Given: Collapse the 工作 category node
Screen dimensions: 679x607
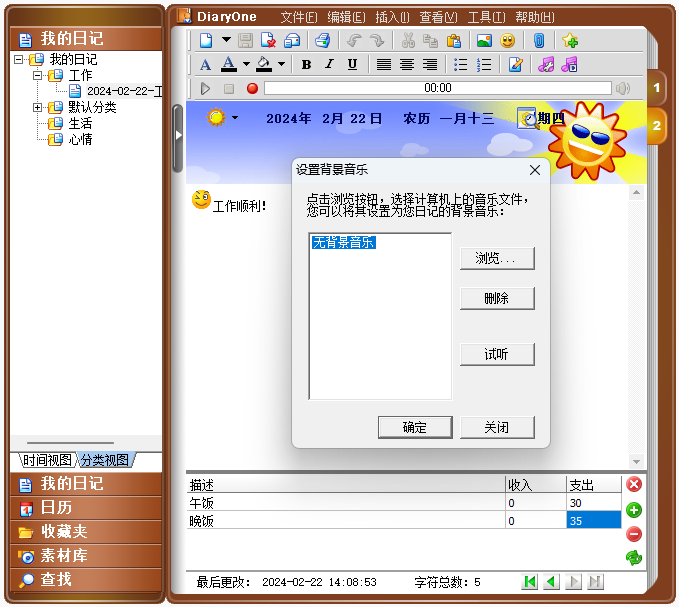Looking at the screenshot, I should 38,75.
